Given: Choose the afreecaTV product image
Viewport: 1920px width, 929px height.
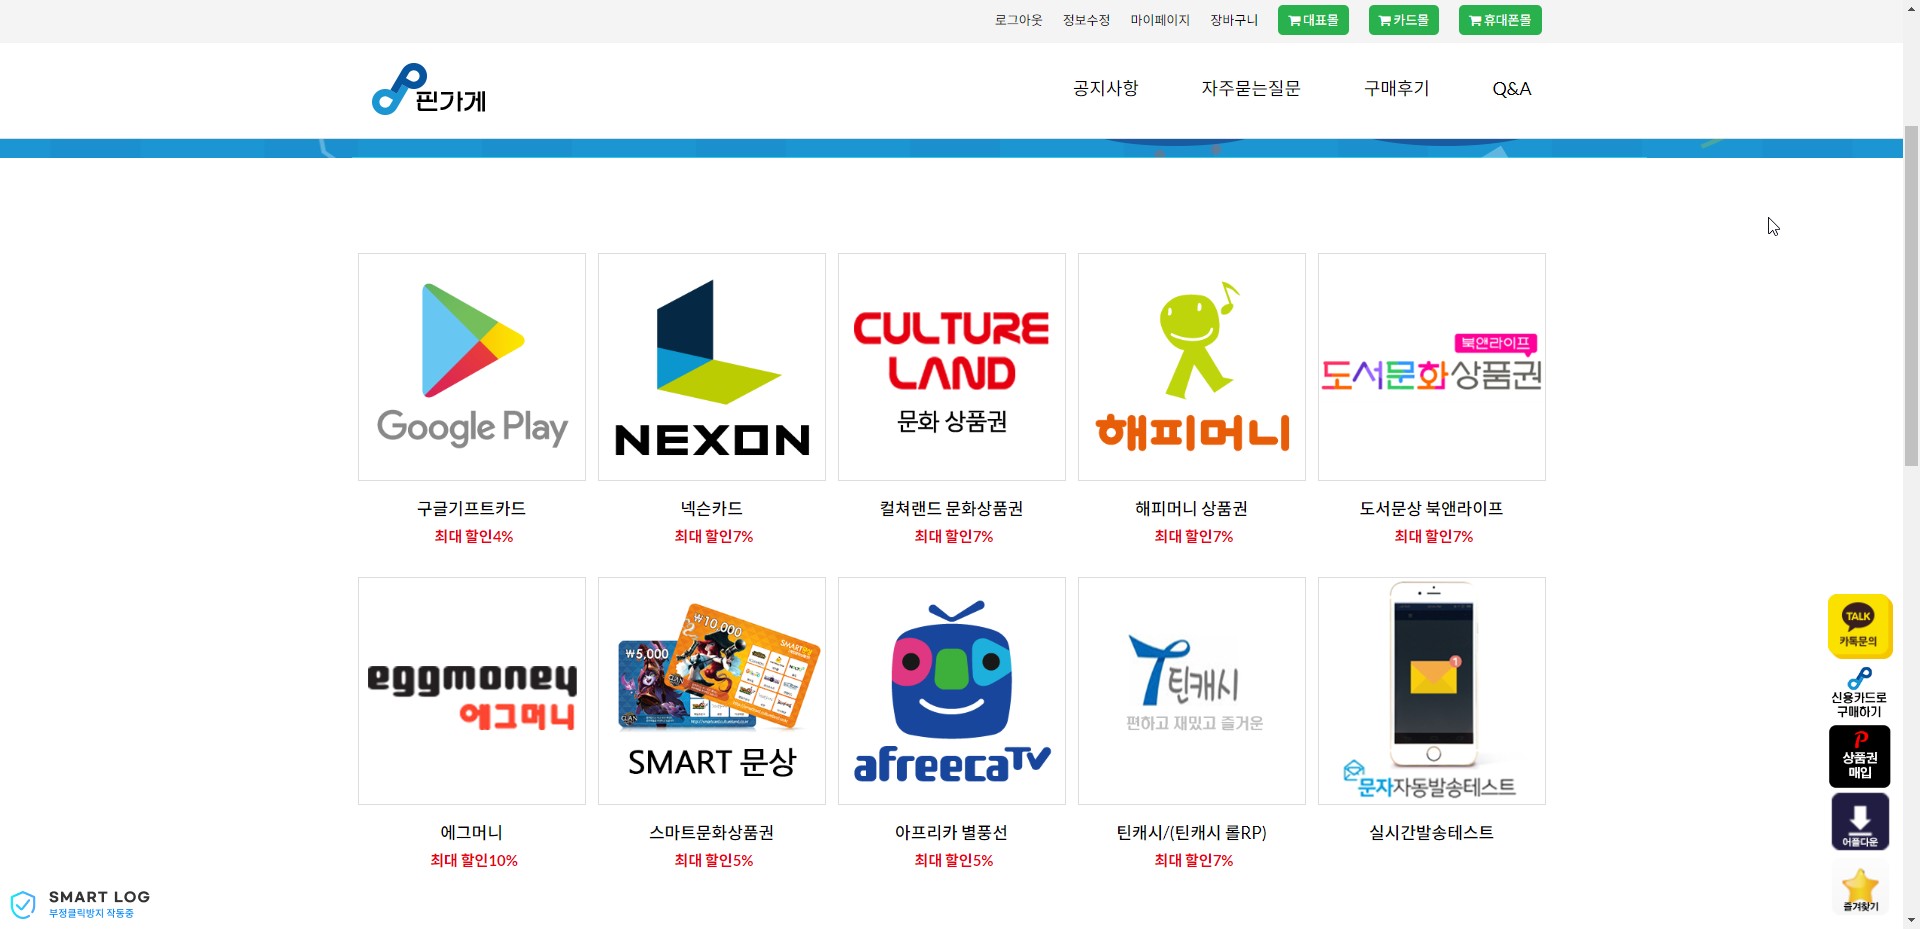Looking at the screenshot, I should coord(952,691).
